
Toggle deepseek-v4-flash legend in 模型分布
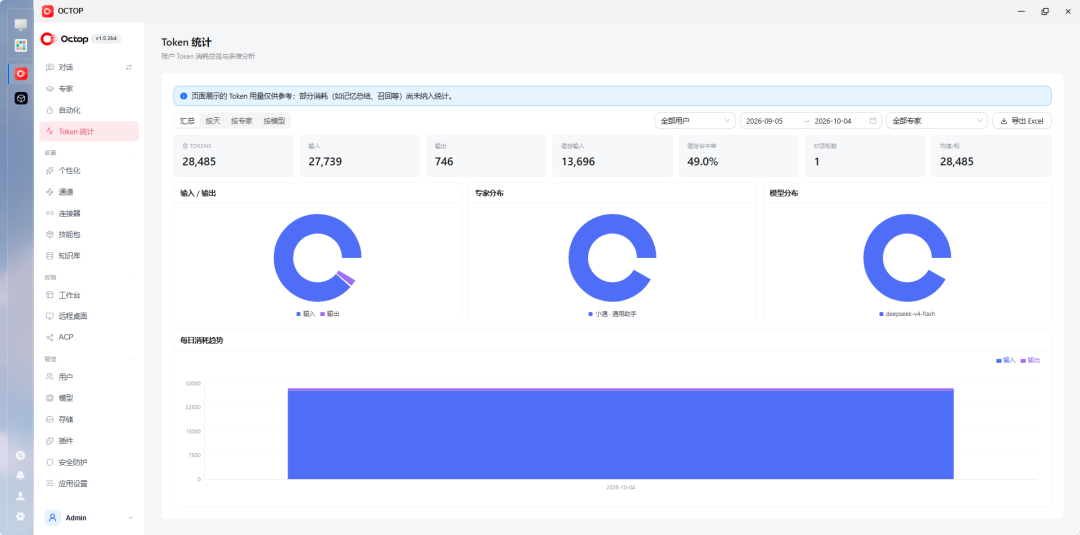(x=907, y=313)
